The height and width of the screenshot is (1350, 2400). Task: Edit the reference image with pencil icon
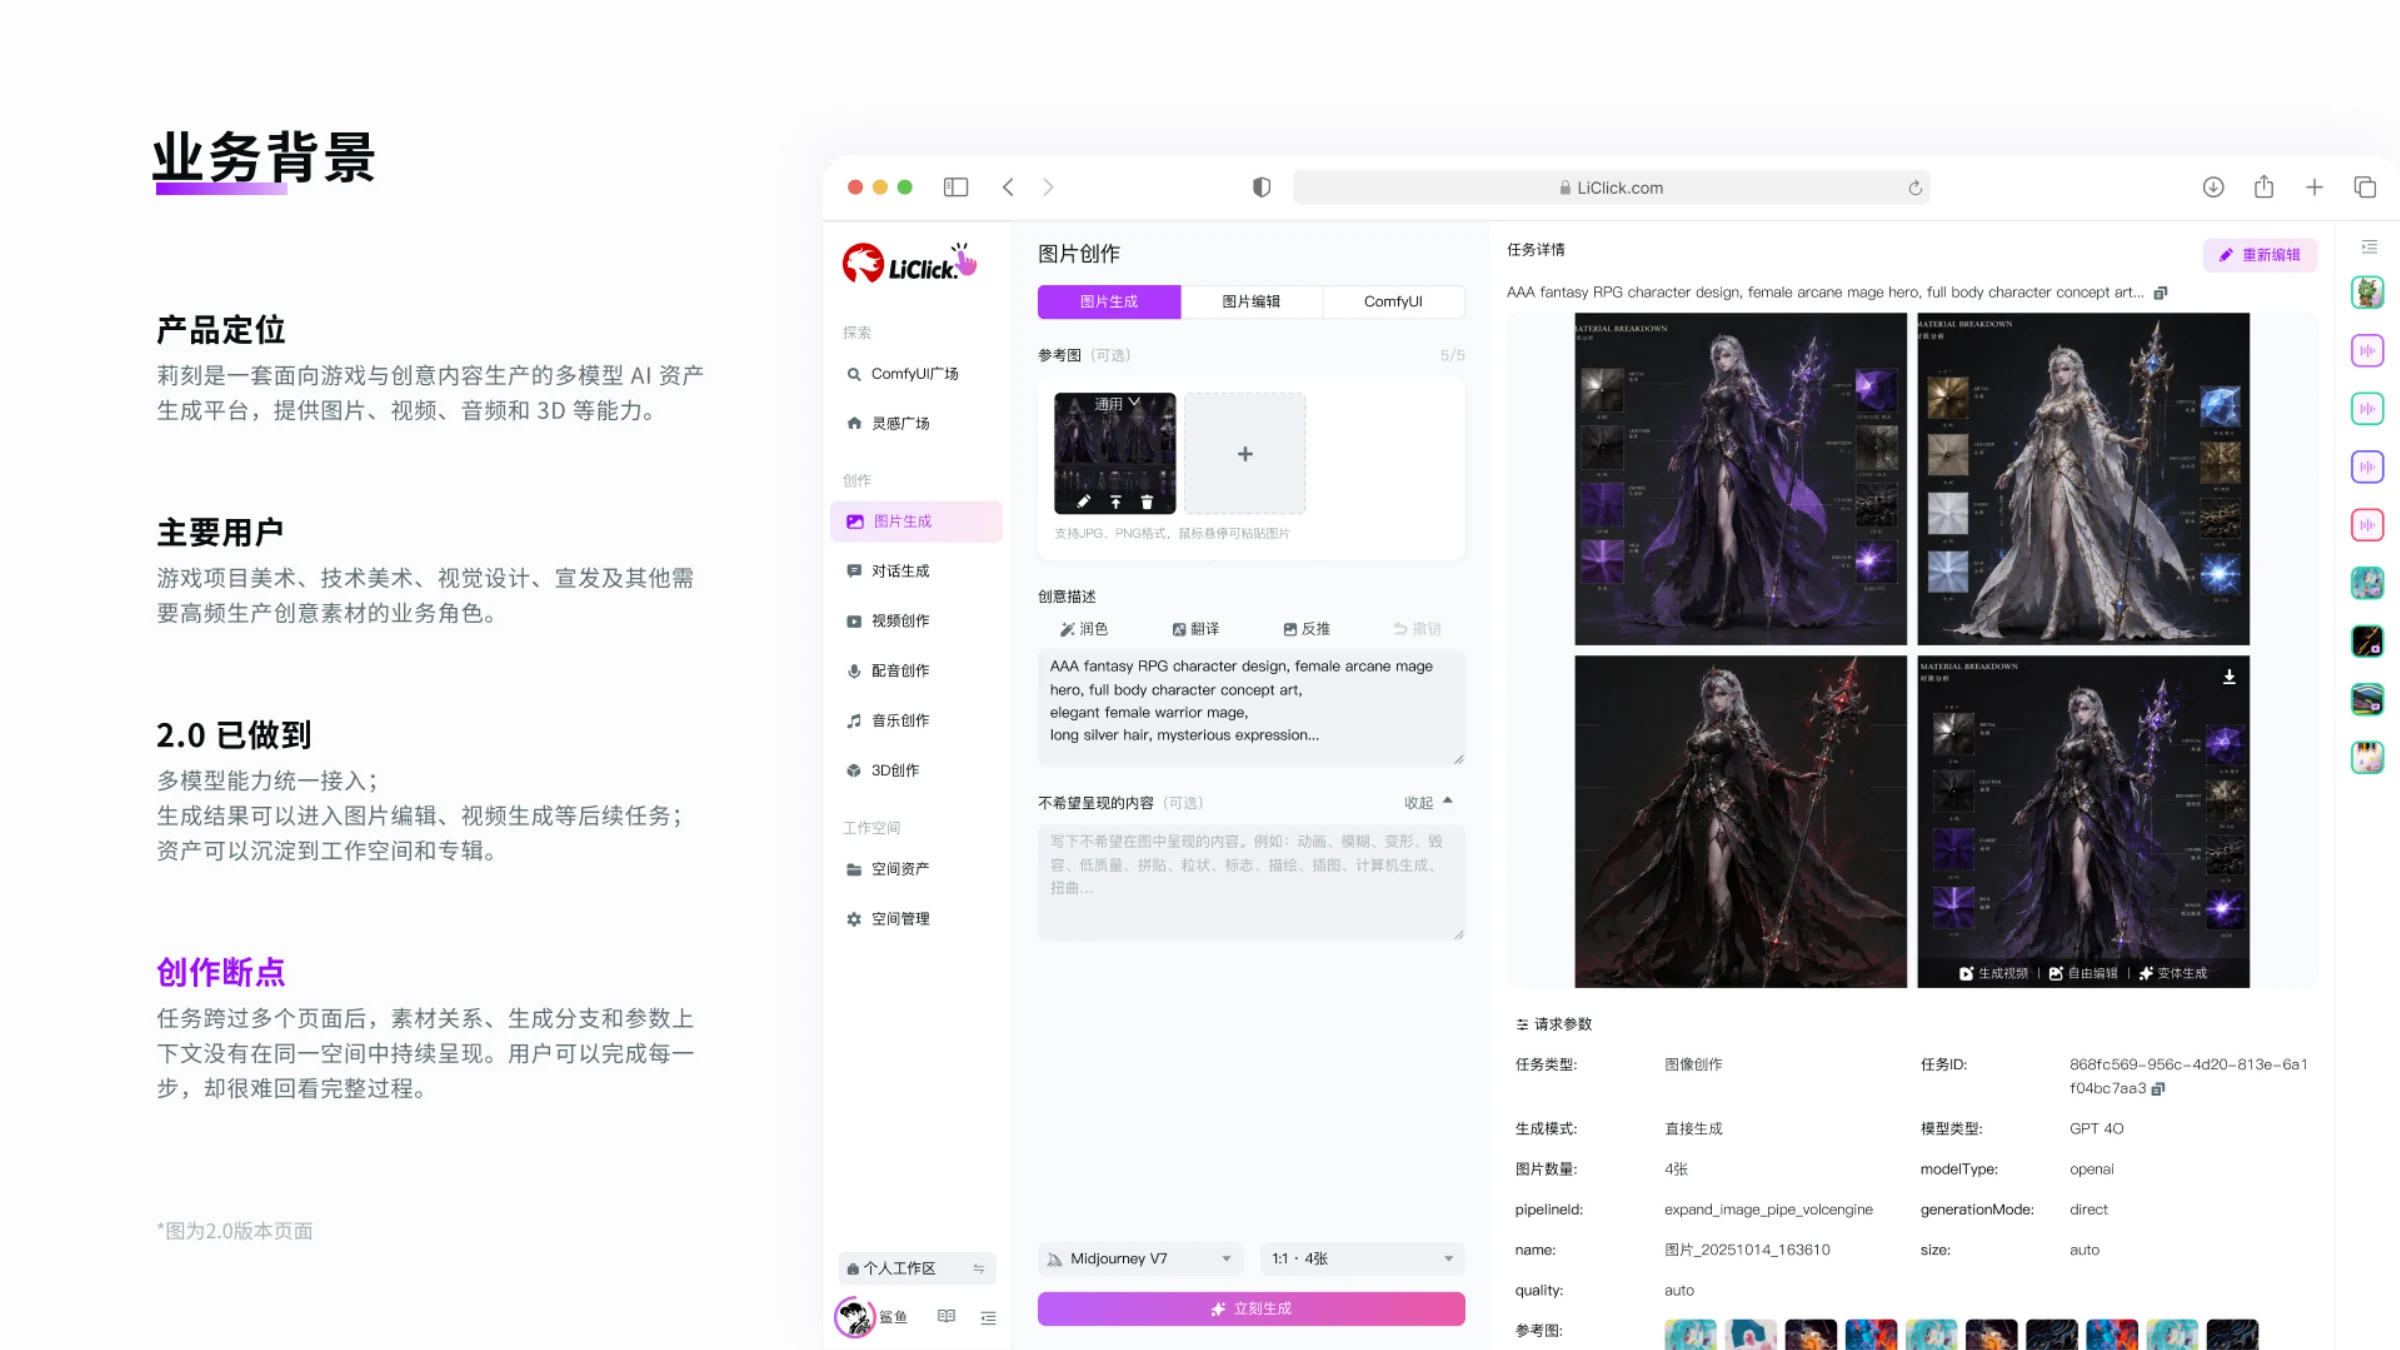click(1083, 502)
